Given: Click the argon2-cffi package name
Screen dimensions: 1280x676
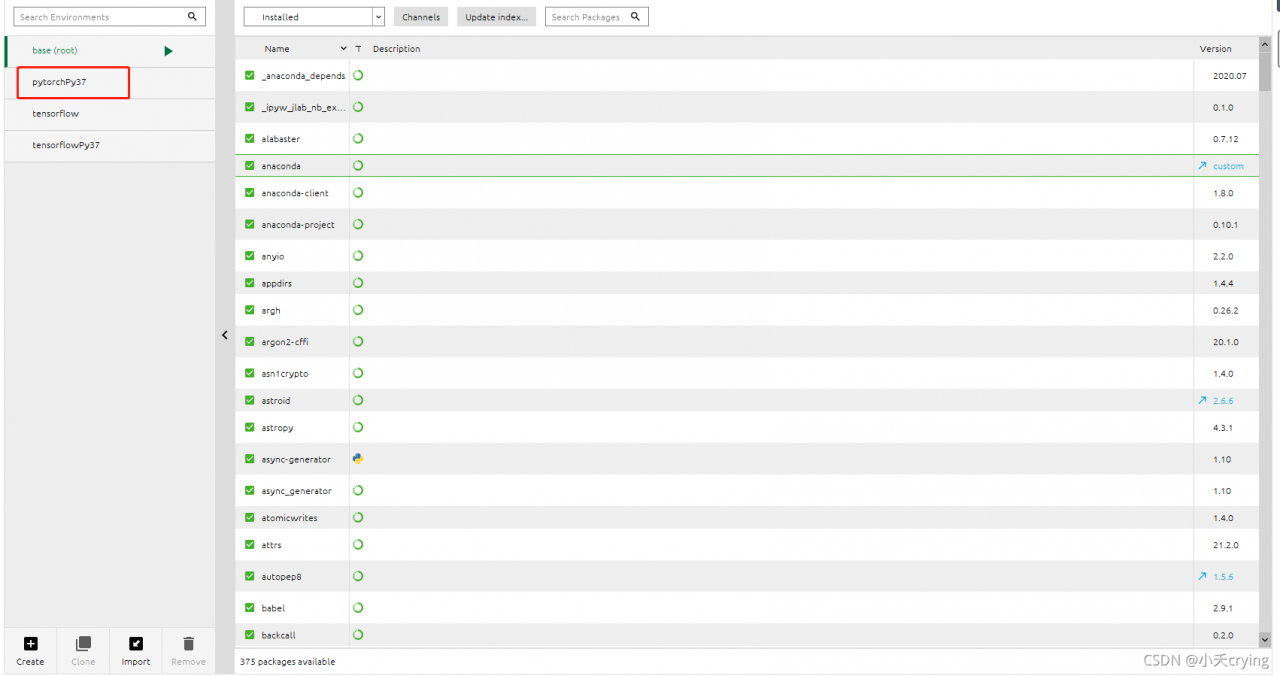Looking at the screenshot, I should pos(285,342).
